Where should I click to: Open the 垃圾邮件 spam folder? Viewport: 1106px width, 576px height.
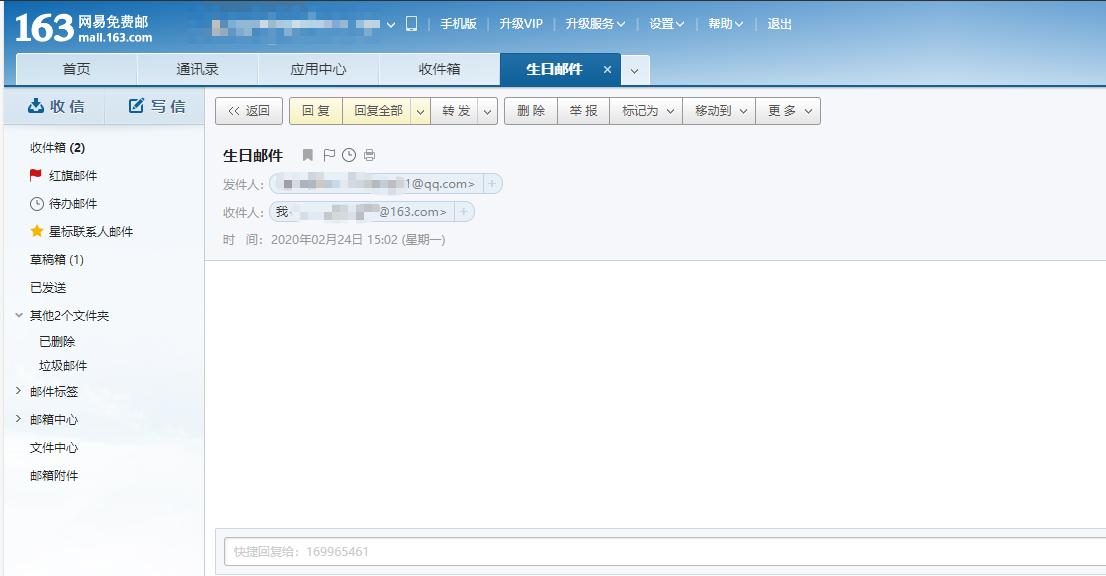click(63, 365)
